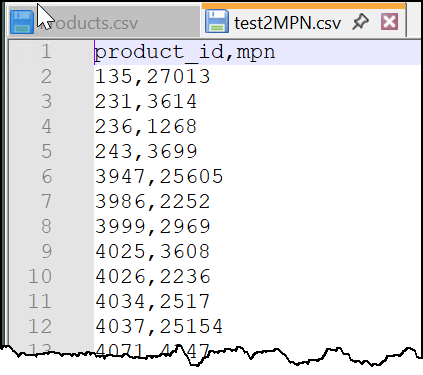The width and height of the screenshot is (423, 375).
Task: Click the row 4037,25154
Action: (x=159, y=327)
